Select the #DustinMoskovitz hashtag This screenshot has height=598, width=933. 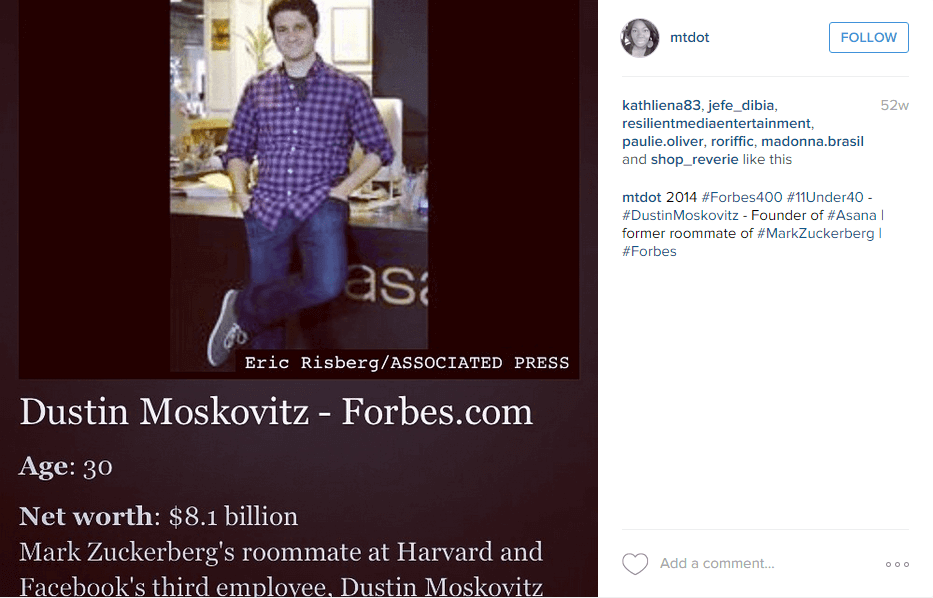click(x=680, y=215)
